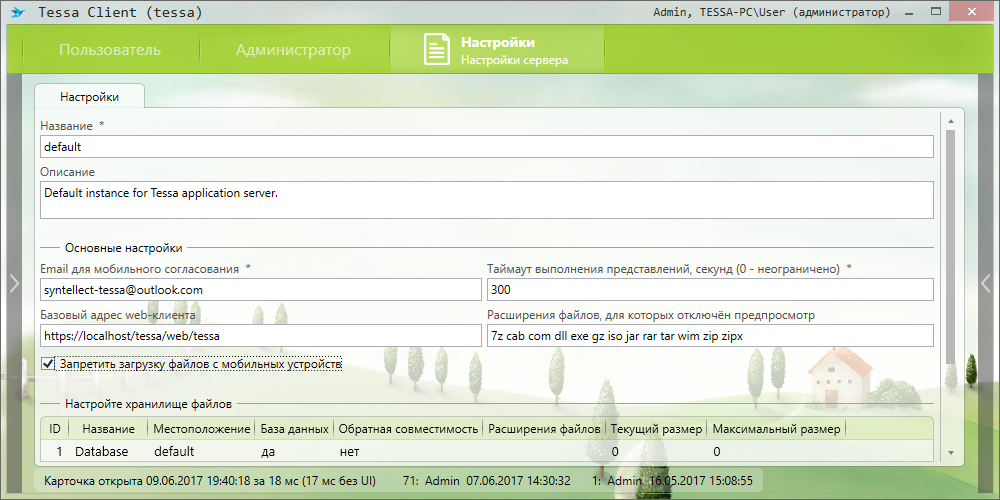Click the vertical scrollbar thumb
Screen dimensions: 1000x500
tap(950, 247)
